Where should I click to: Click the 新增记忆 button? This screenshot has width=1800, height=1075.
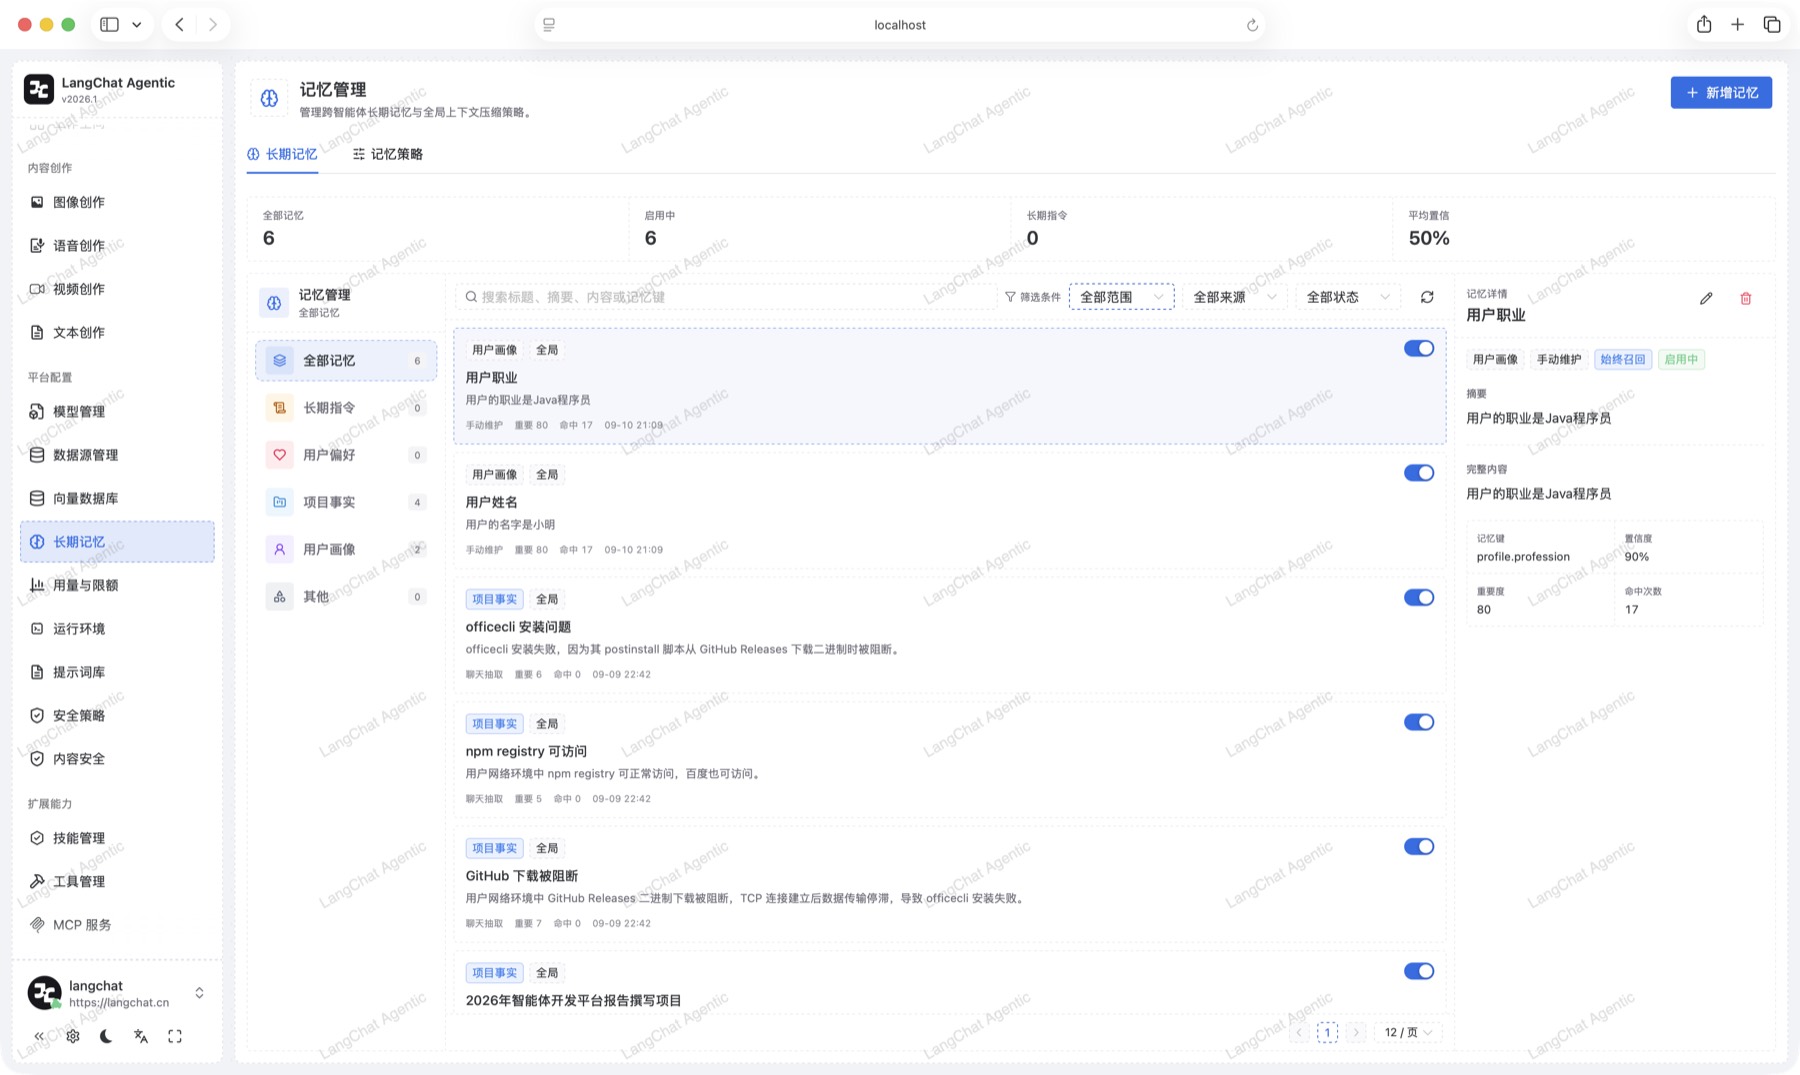(x=1721, y=92)
